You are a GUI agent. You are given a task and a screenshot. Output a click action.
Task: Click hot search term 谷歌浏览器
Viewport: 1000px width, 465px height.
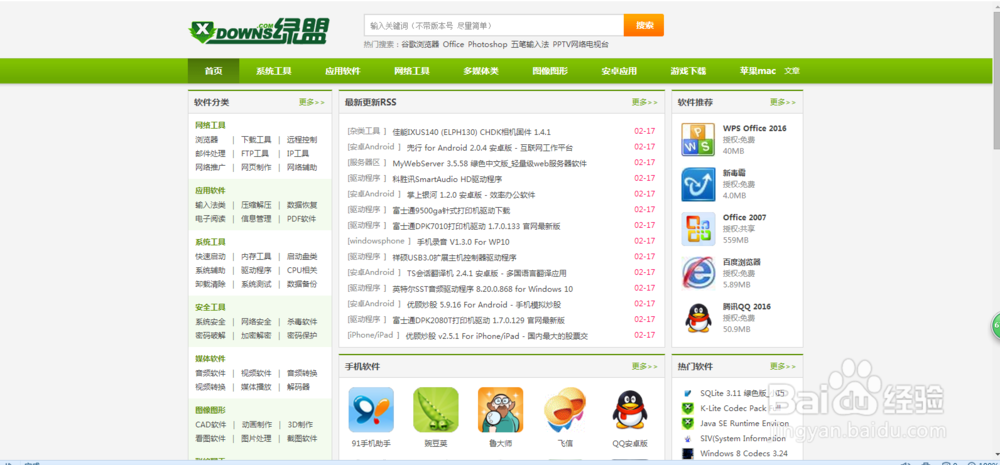[420, 45]
